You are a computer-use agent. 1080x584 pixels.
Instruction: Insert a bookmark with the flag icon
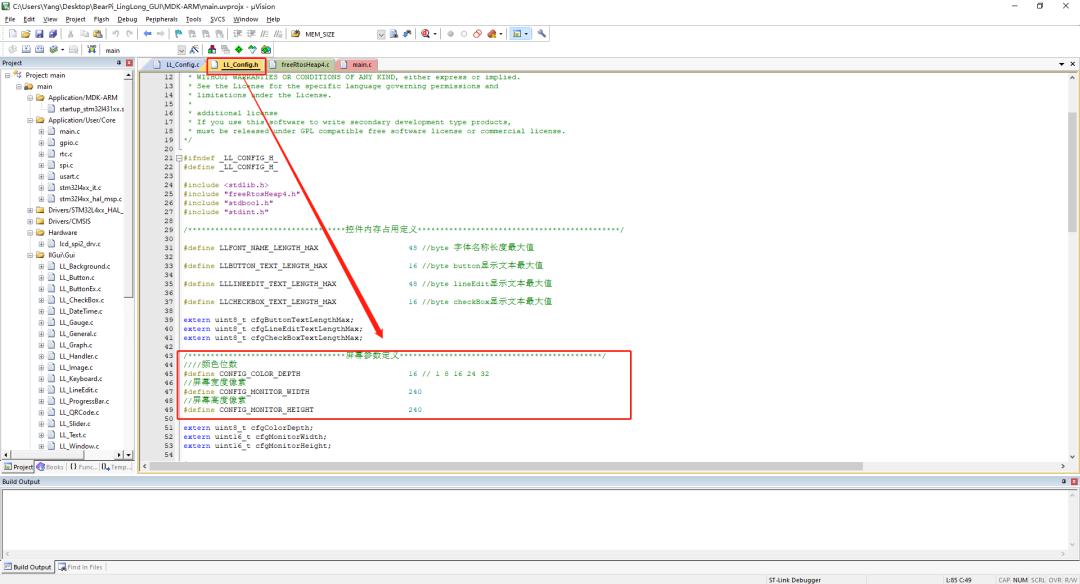coord(178,34)
